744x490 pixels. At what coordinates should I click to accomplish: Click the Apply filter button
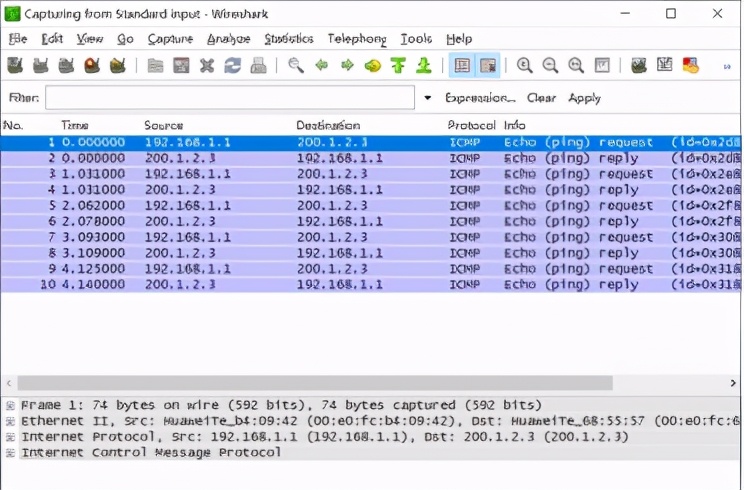[x=584, y=98]
